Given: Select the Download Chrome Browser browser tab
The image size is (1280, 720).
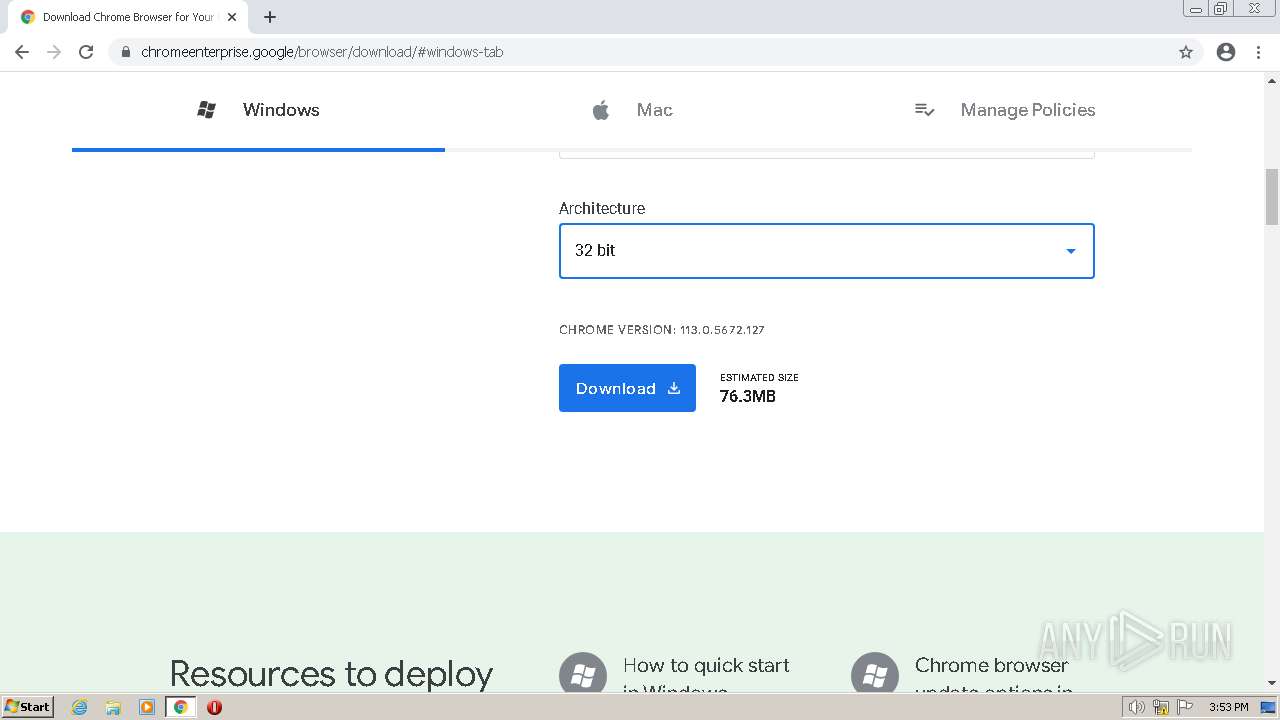Looking at the screenshot, I should point(128,17).
